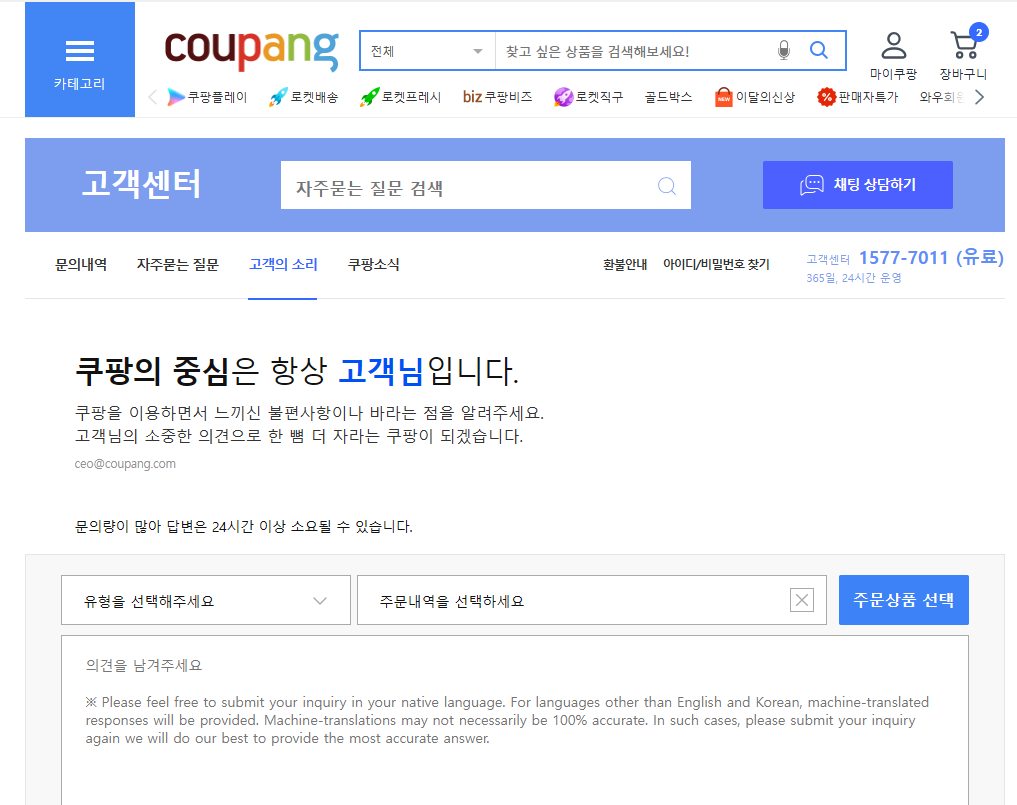The image size is (1017, 805).
Task: Click the product search magnifier icon
Action: pos(819,51)
